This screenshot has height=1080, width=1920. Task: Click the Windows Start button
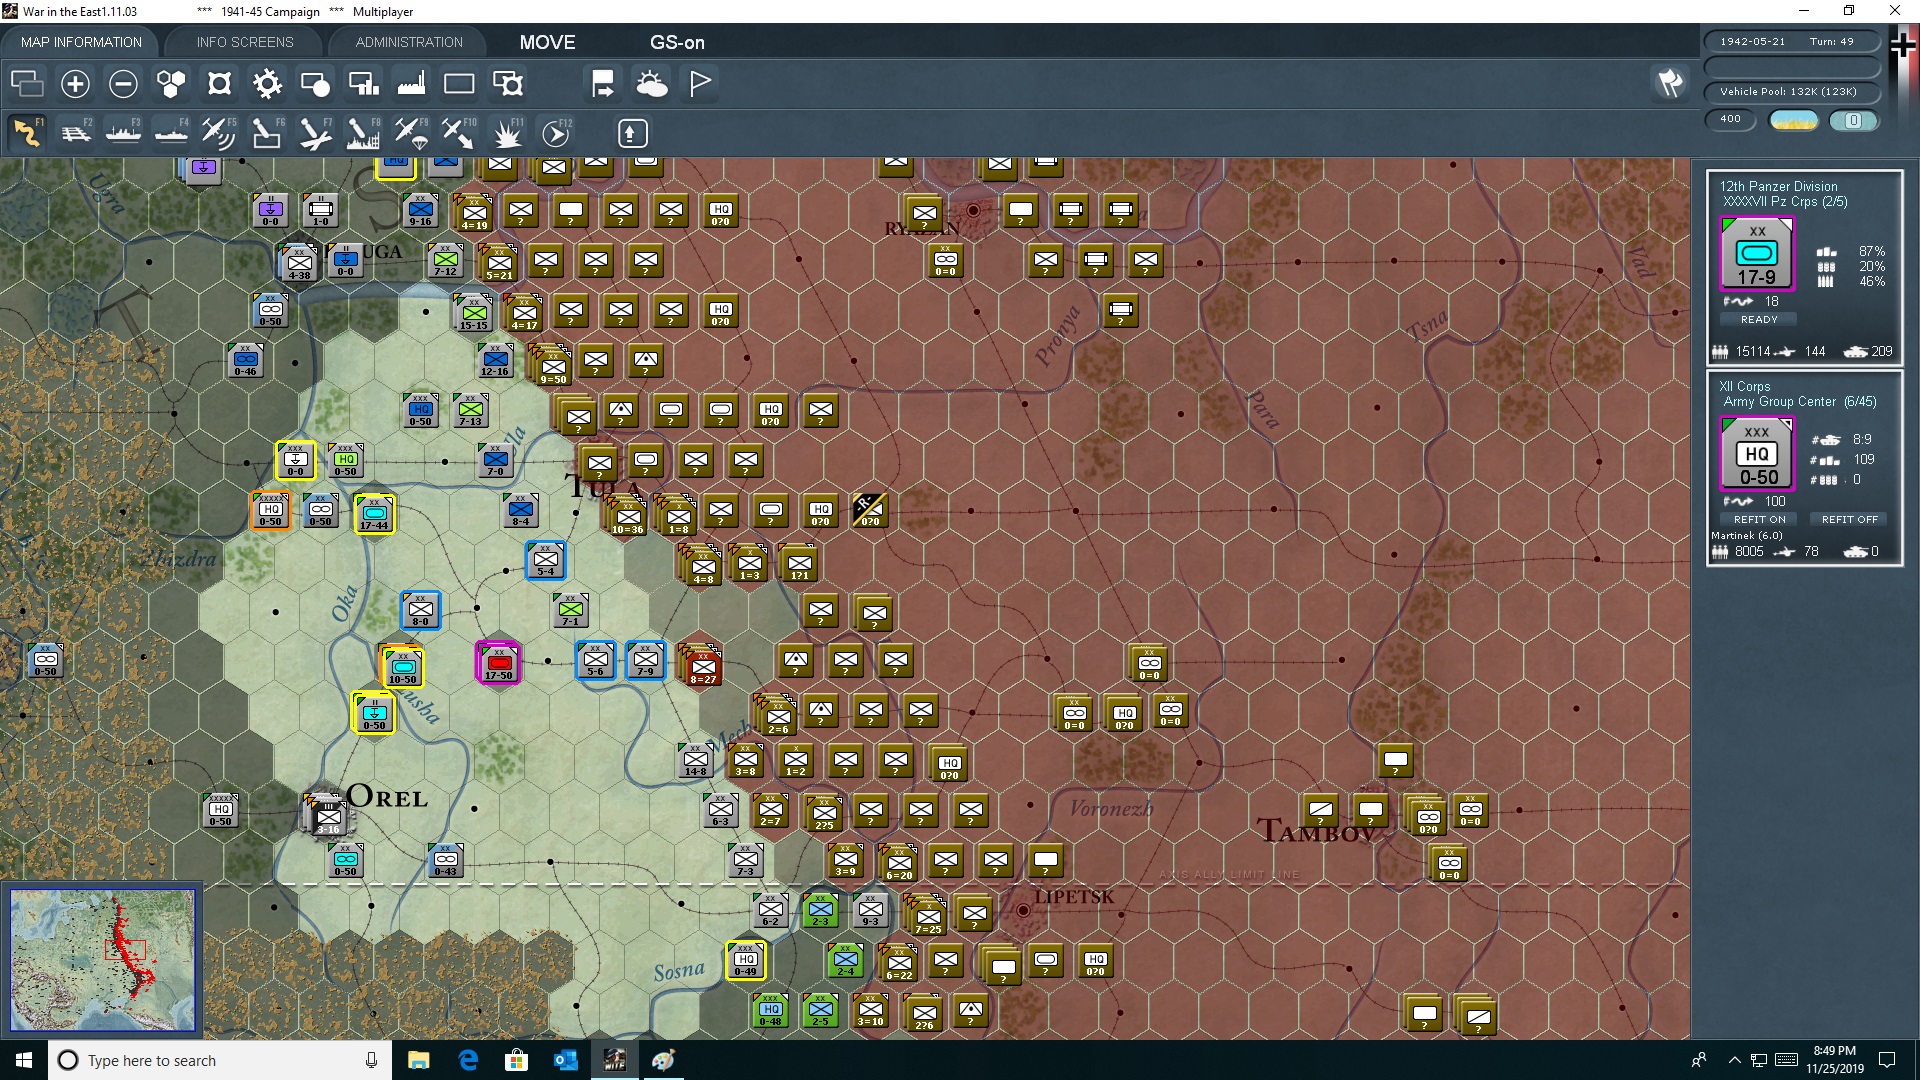(24, 1060)
